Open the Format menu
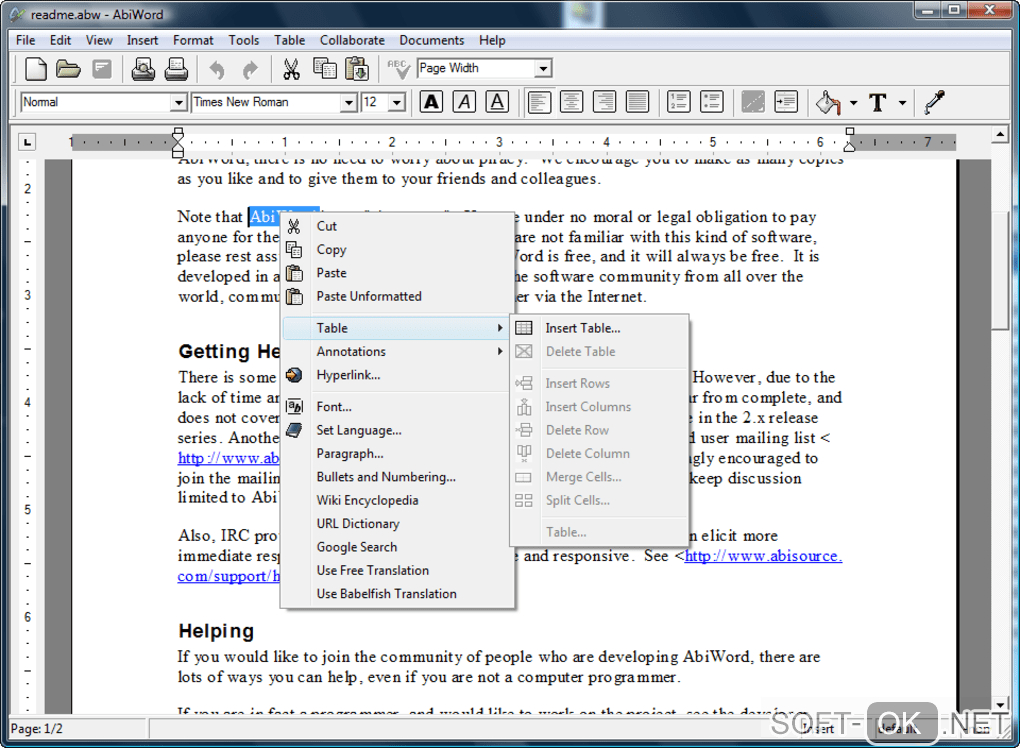 (193, 40)
